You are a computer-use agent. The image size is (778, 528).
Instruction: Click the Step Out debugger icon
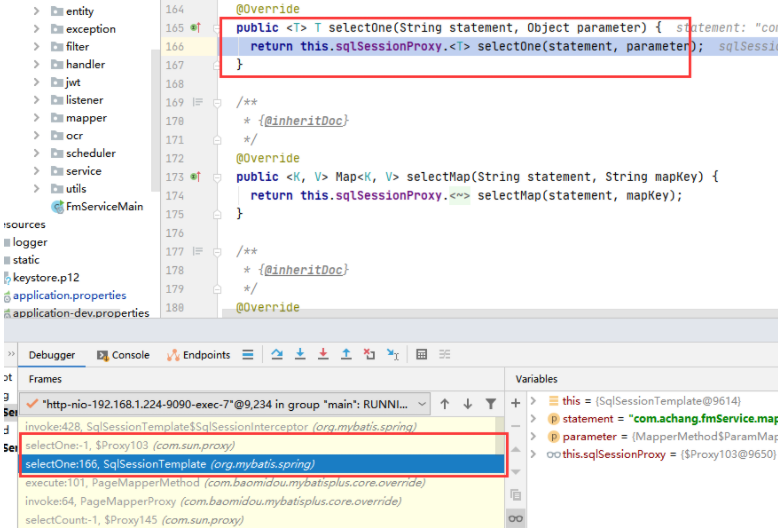pos(346,354)
